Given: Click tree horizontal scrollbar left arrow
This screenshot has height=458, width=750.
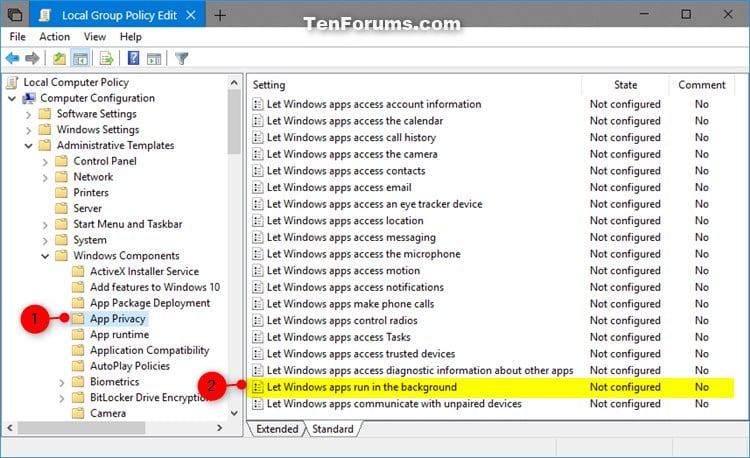Looking at the screenshot, I should click(x=10, y=428).
